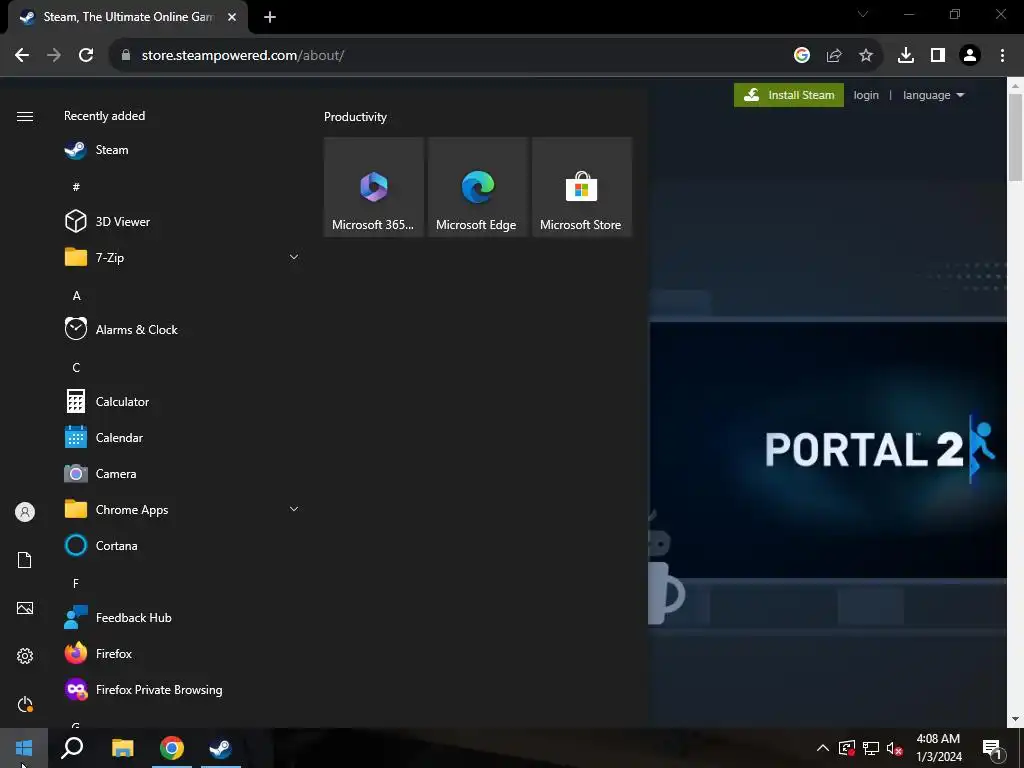Viewport: 1024px width, 768px height.
Task: Open Steam from Recently added list
Action: coord(182,150)
